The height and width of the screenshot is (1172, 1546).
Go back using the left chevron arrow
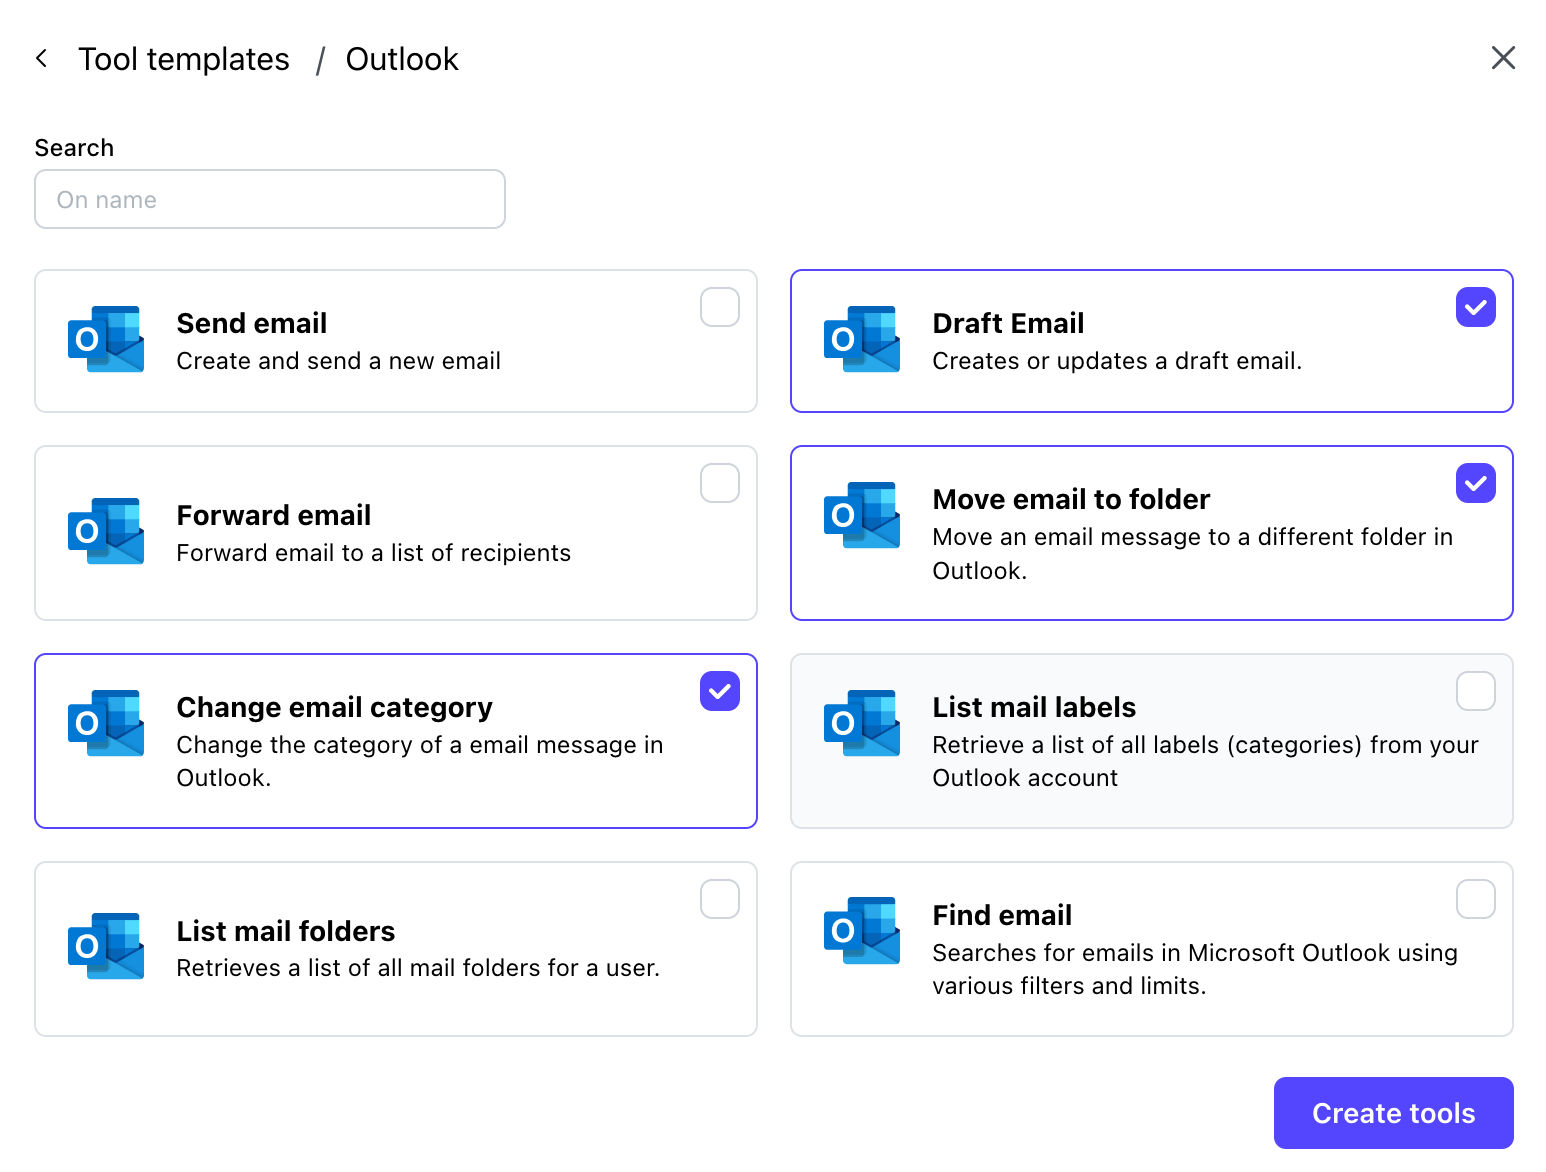point(42,59)
